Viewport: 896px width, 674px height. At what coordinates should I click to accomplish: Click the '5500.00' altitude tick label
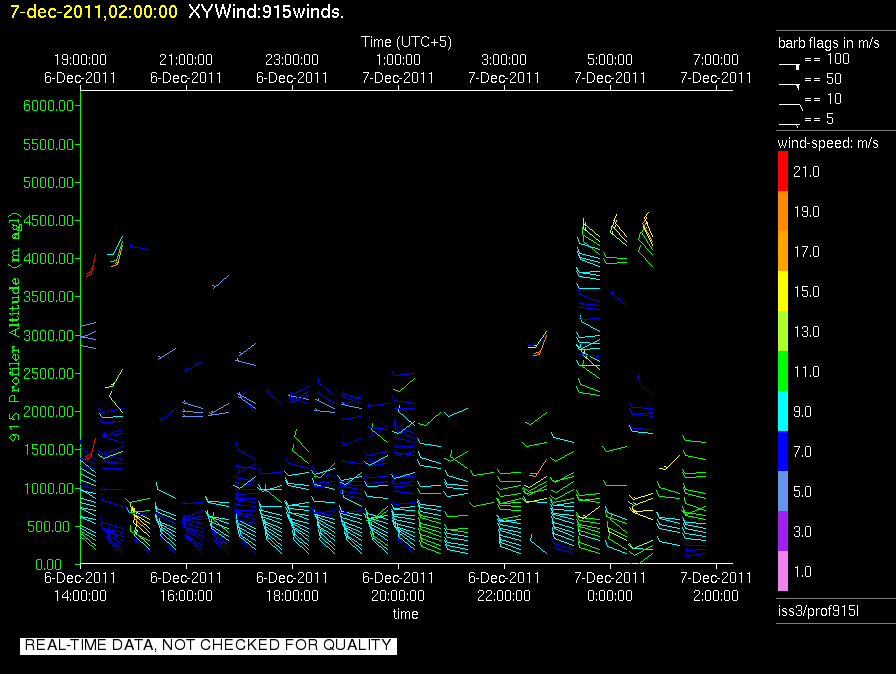click(49, 145)
